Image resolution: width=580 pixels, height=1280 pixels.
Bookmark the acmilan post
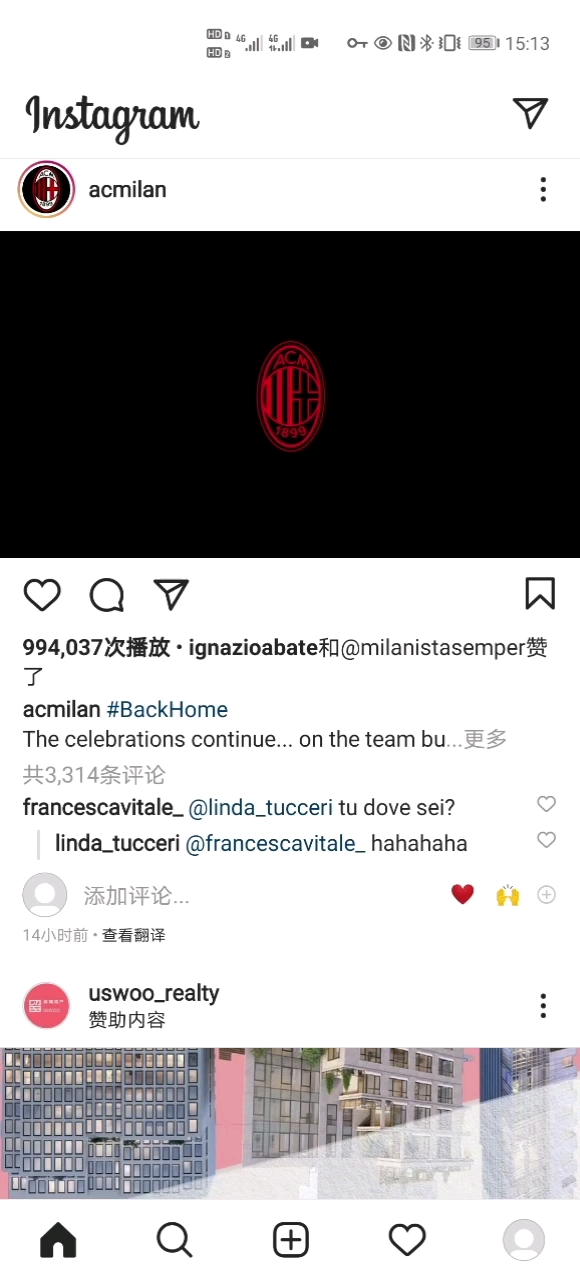point(540,593)
